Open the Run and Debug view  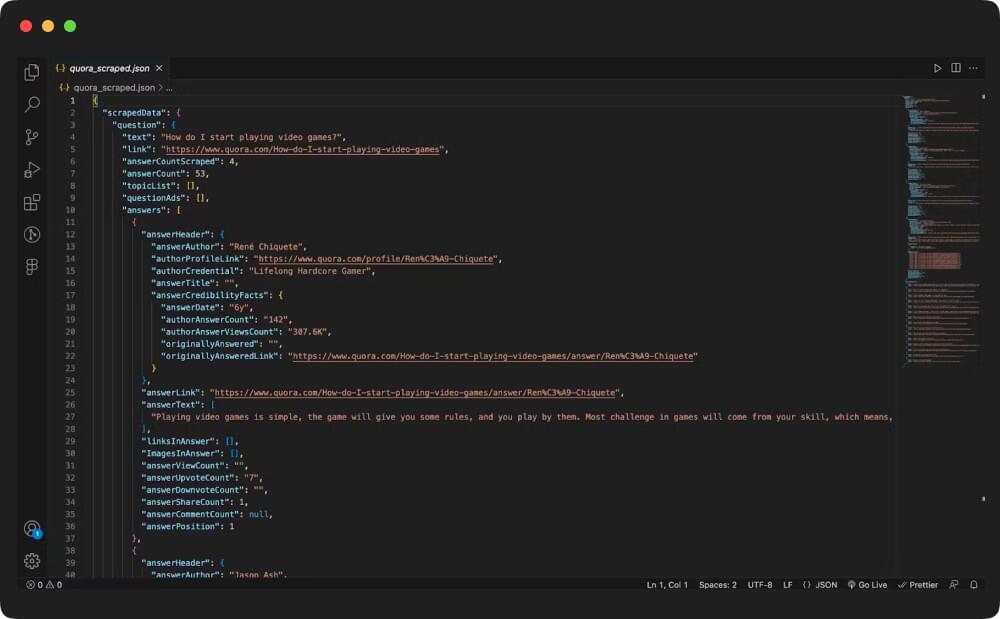(x=31, y=170)
